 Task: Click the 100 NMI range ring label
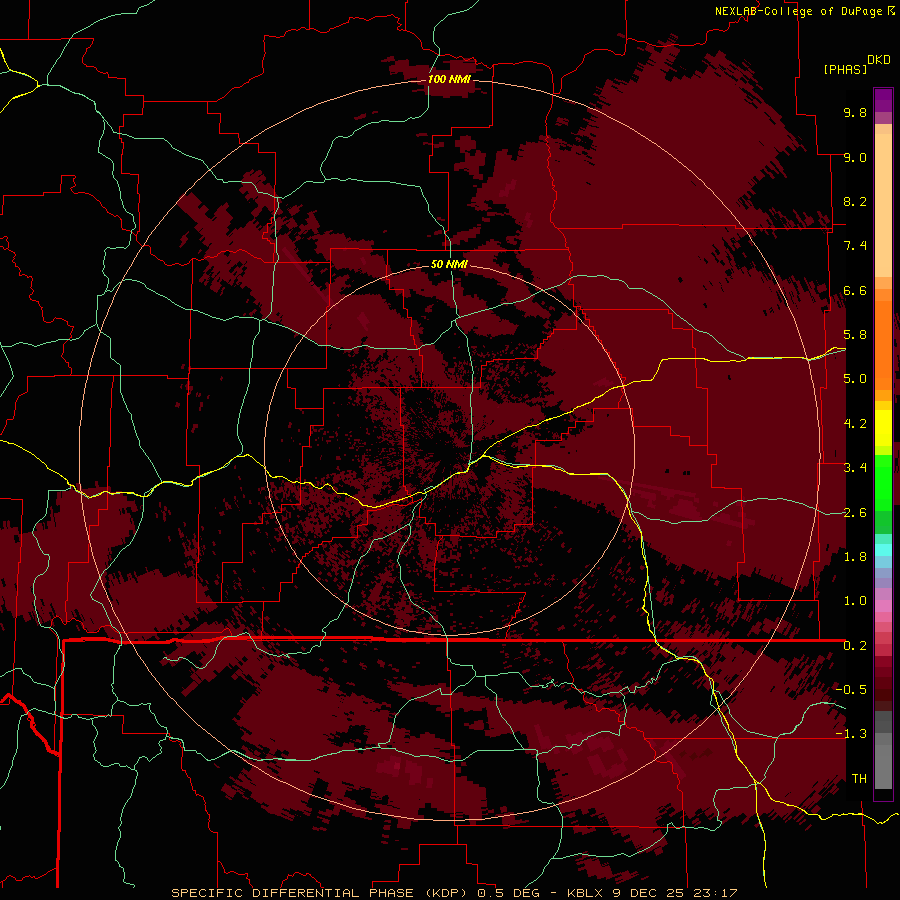(449, 79)
